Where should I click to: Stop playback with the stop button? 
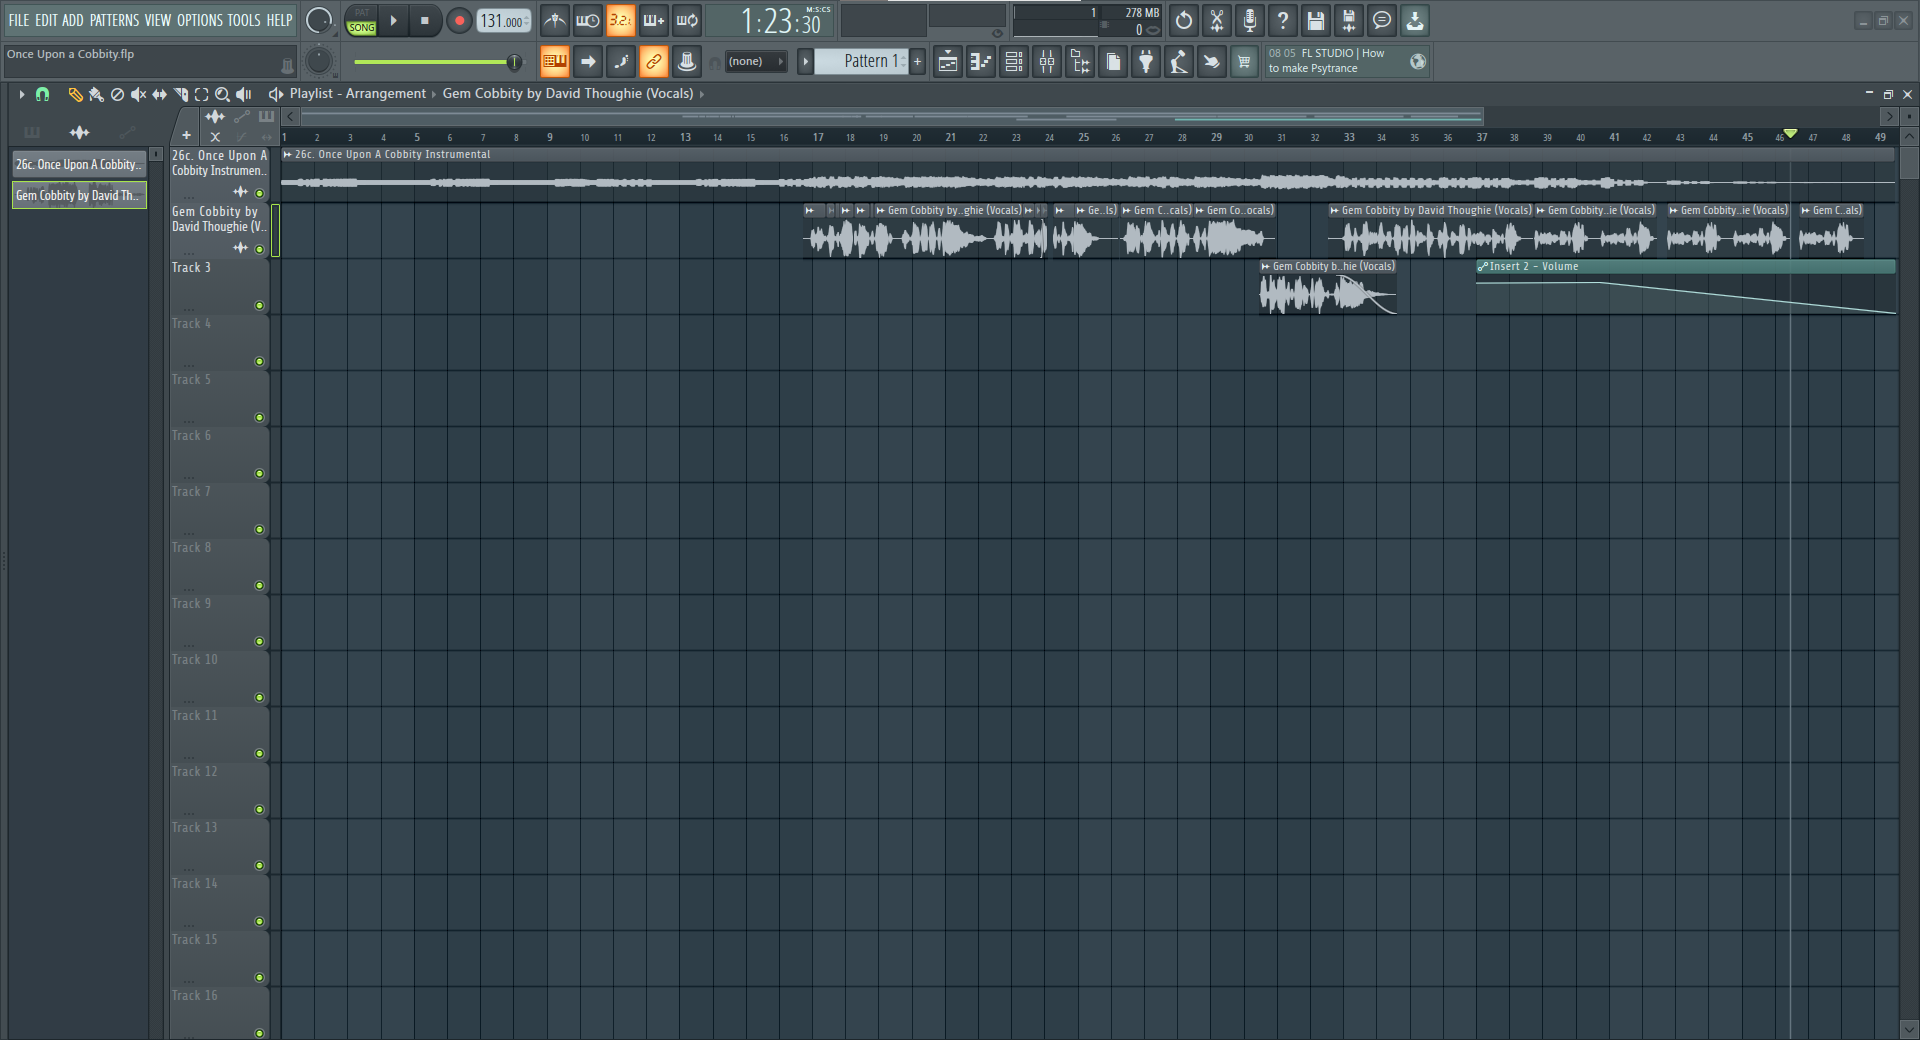coord(425,21)
